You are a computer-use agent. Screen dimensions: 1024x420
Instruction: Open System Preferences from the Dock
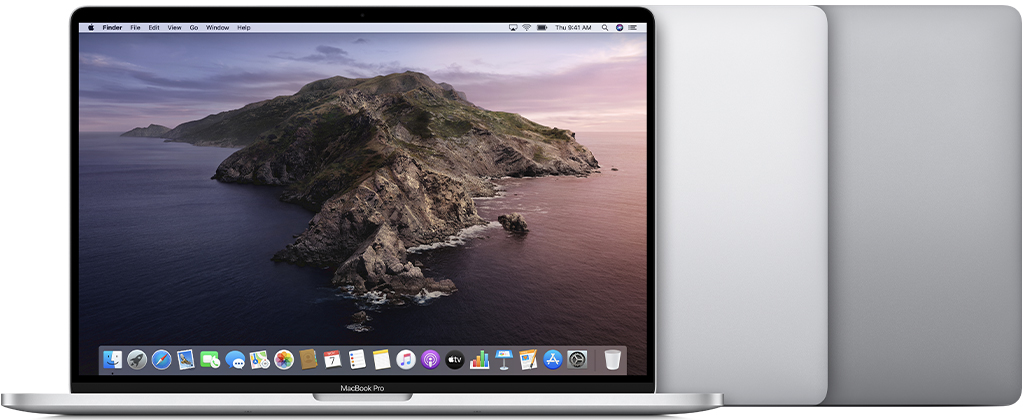pos(577,359)
